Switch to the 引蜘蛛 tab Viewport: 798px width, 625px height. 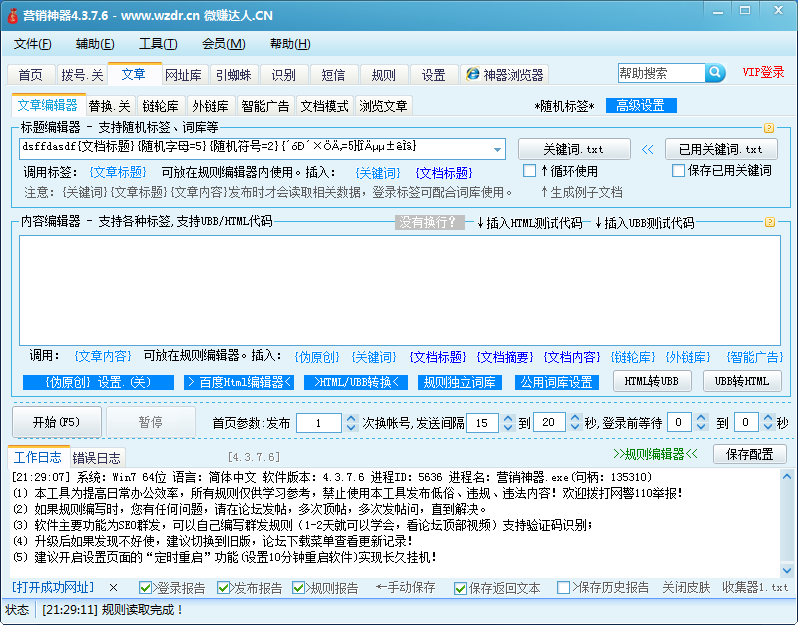click(234, 75)
